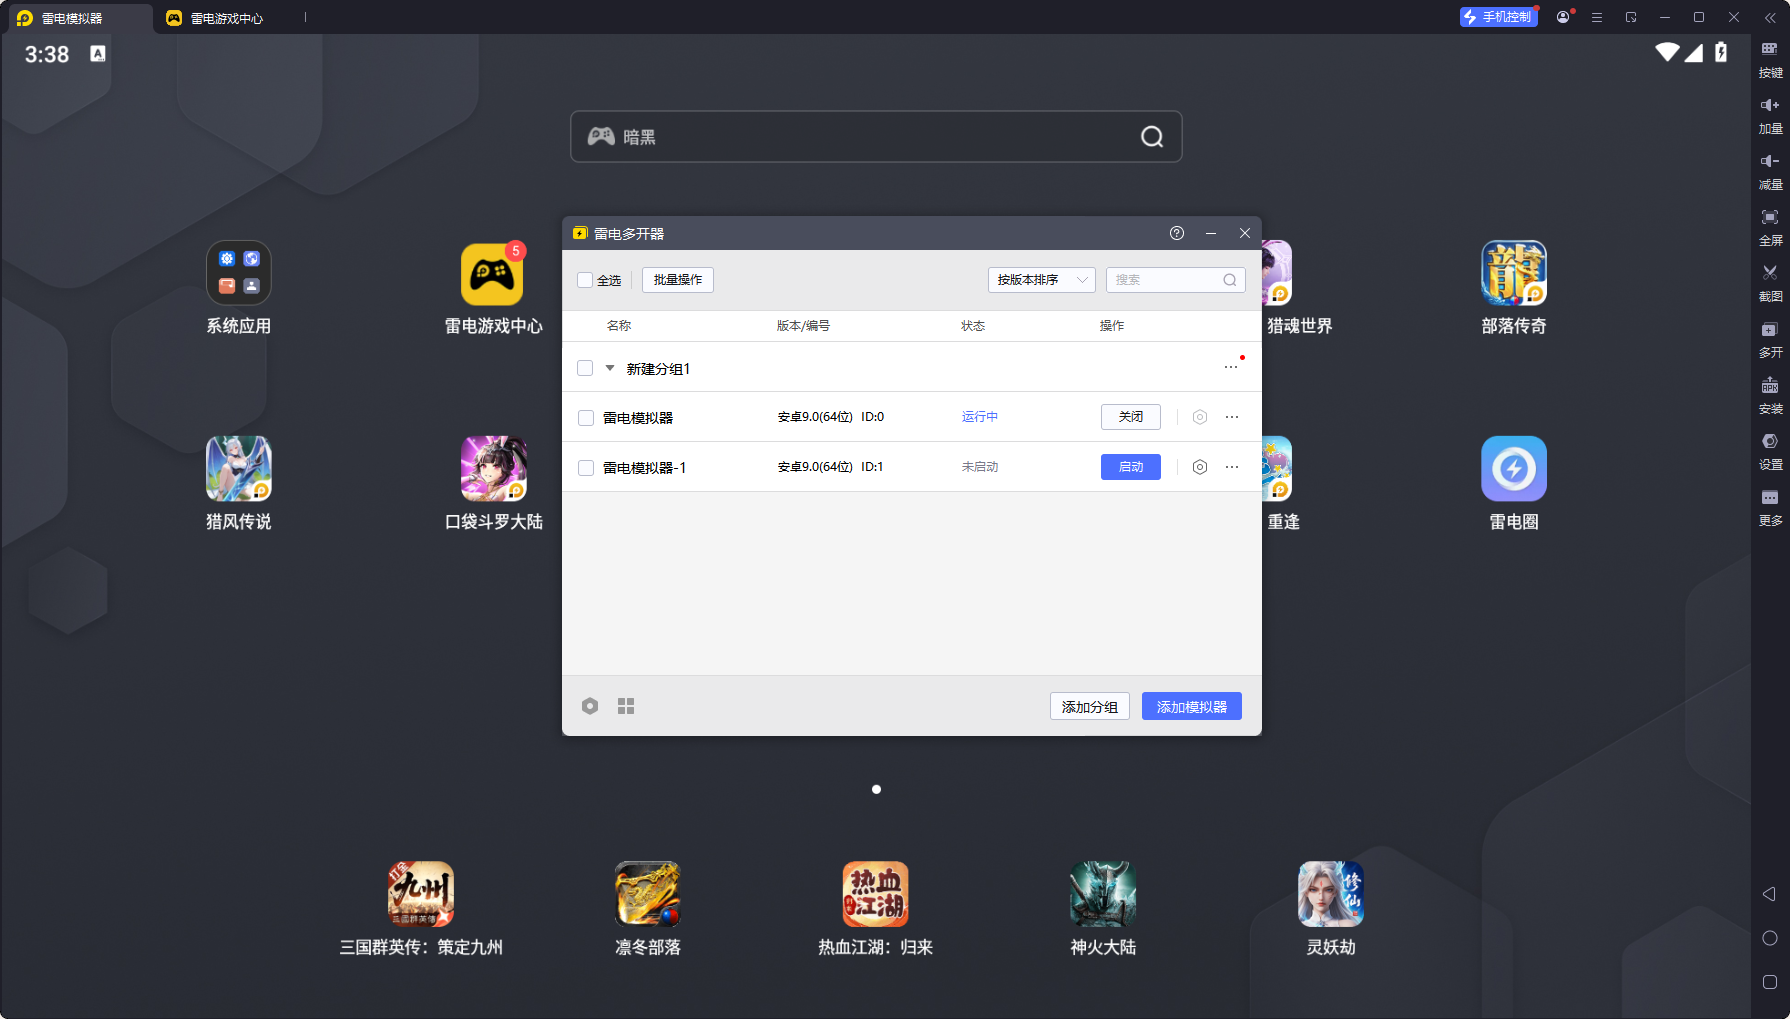This screenshot has width=1790, height=1019.
Task: Tap the Android recents square button
Action: pos(1769,982)
